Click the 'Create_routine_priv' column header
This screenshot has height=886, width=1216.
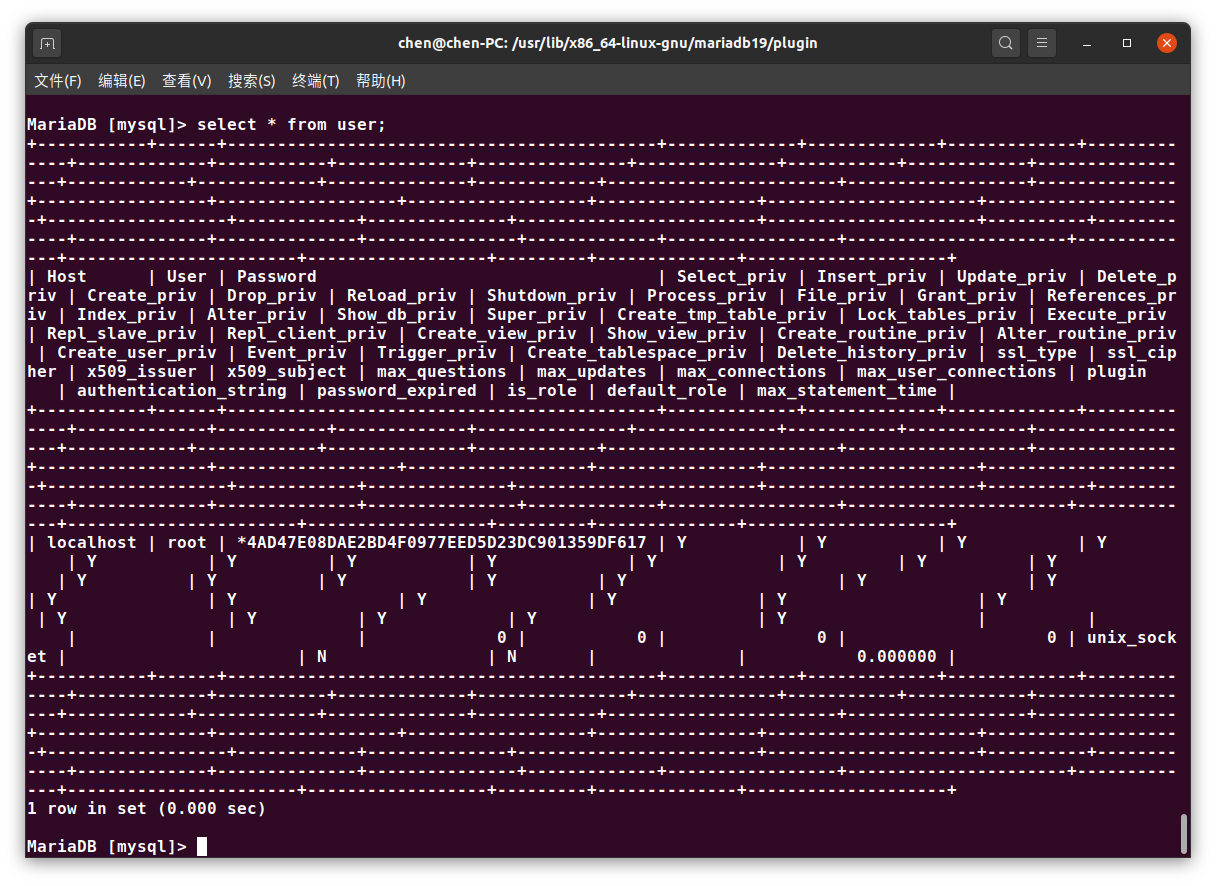pos(872,334)
